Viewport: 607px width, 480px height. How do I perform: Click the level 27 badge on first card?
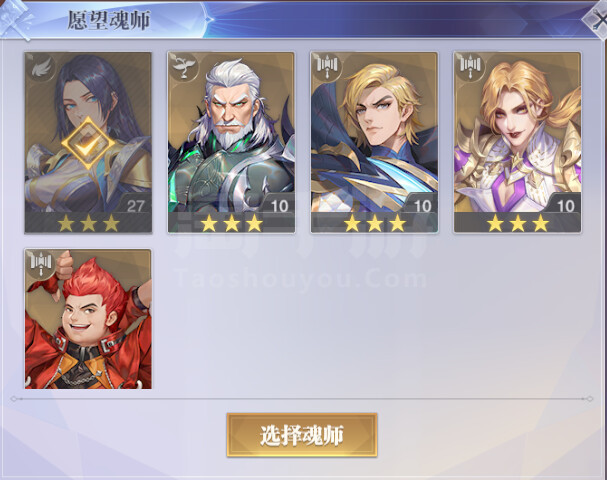pyautogui.click(x=135, y=206)
